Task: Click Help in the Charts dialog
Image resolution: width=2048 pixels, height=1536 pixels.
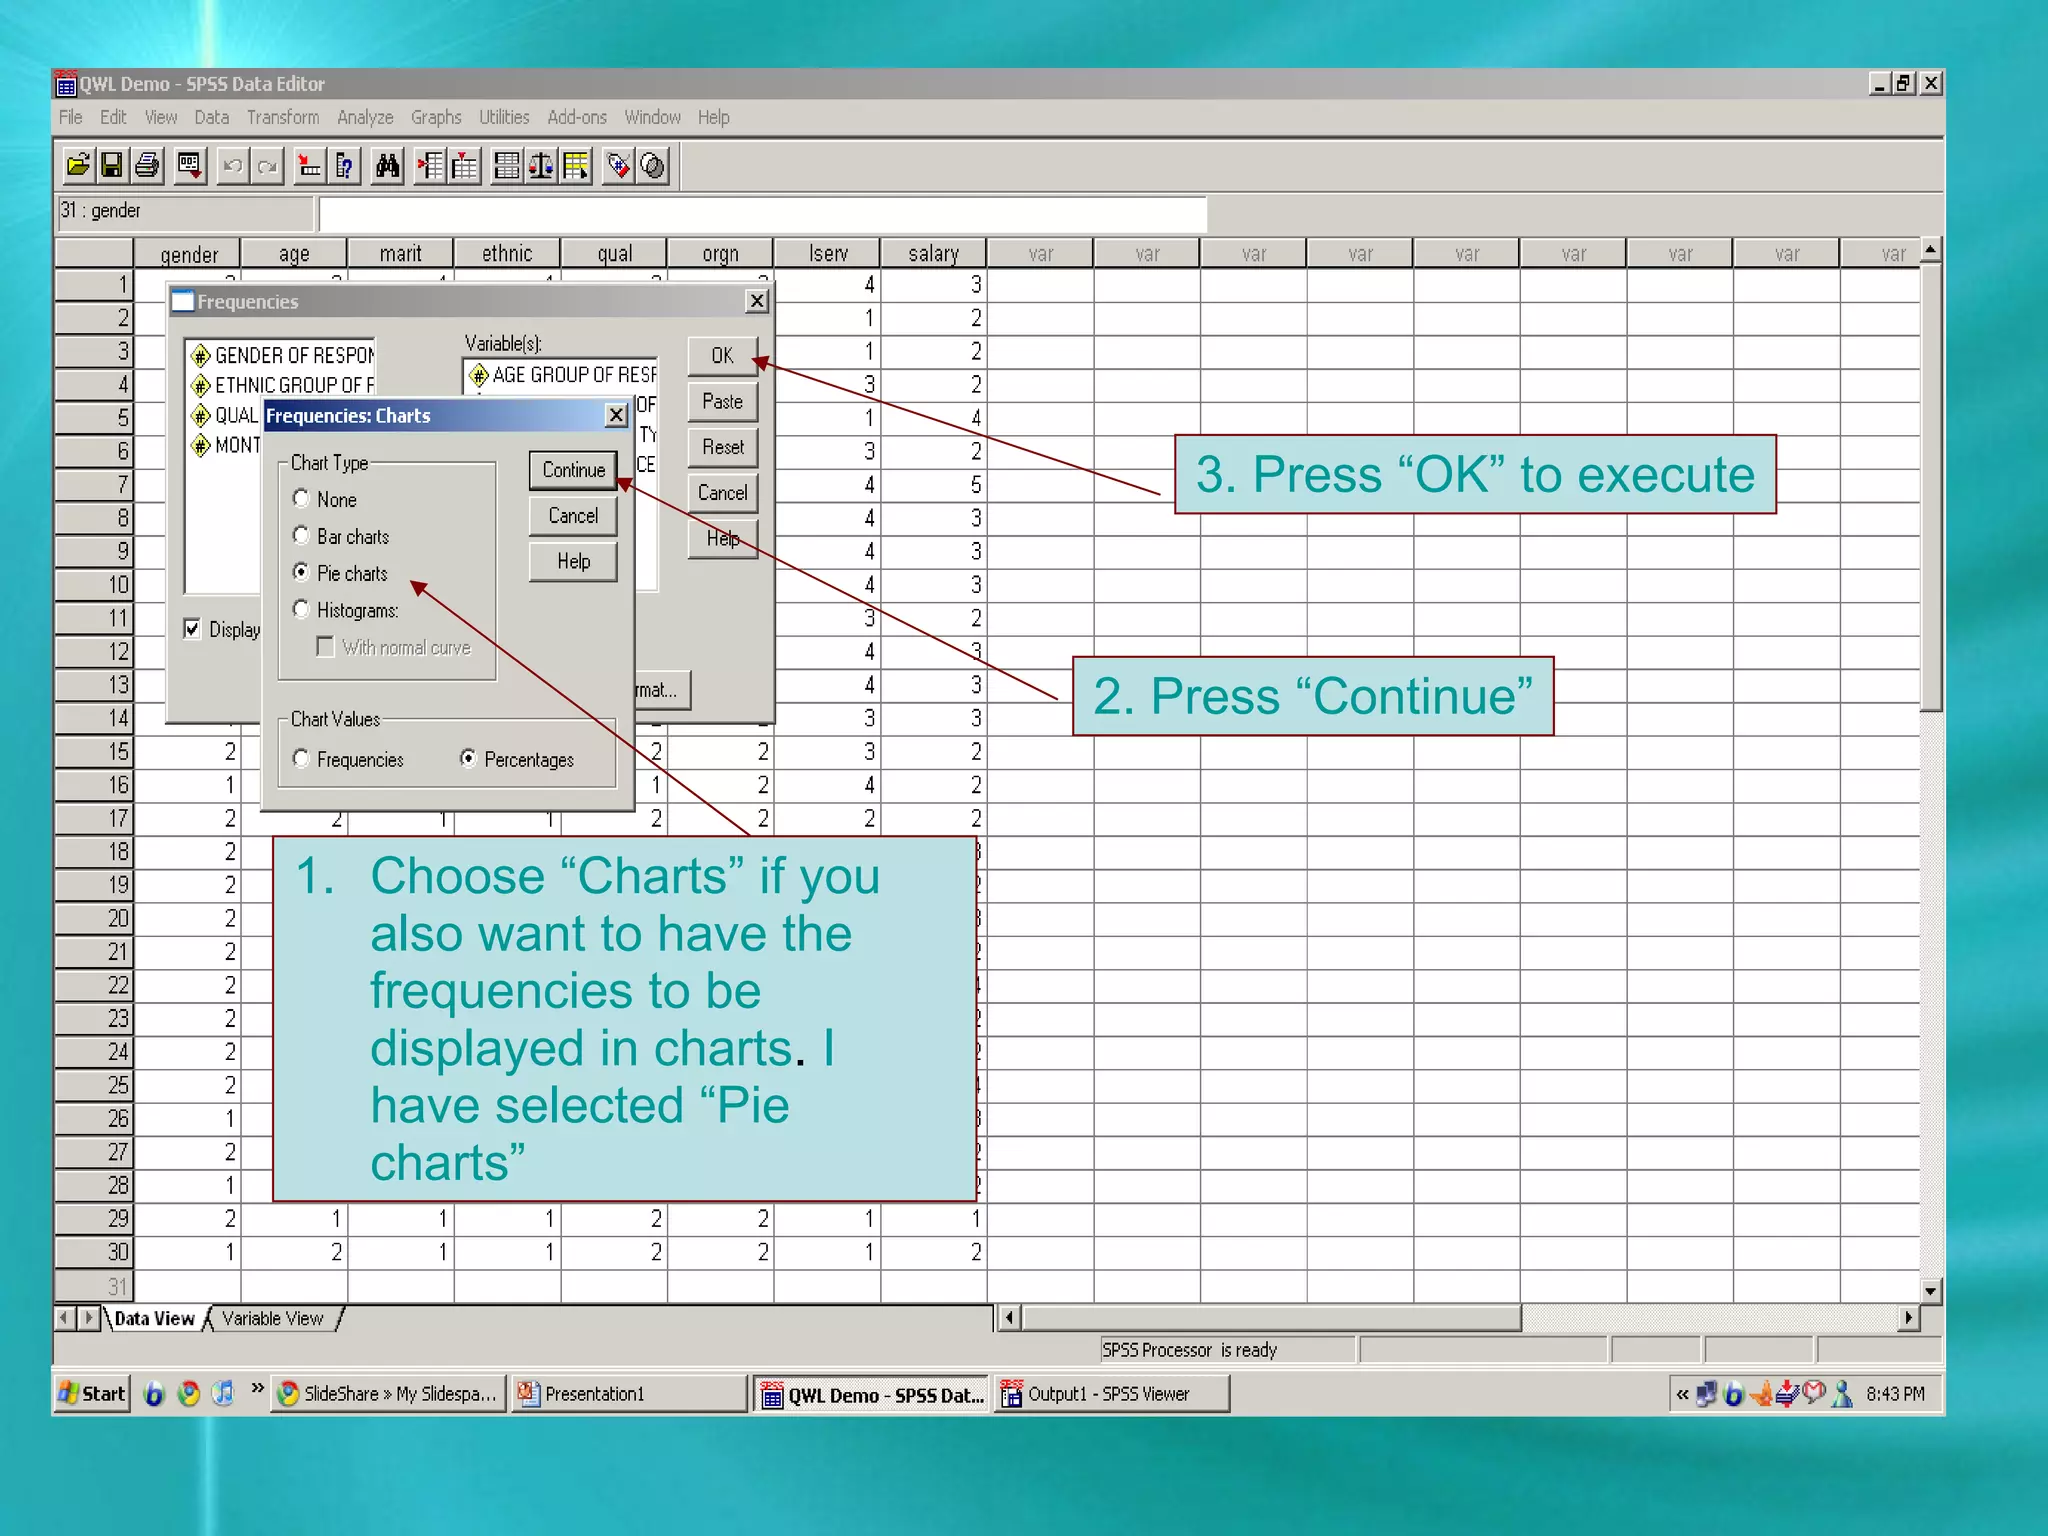Action: 573,562
